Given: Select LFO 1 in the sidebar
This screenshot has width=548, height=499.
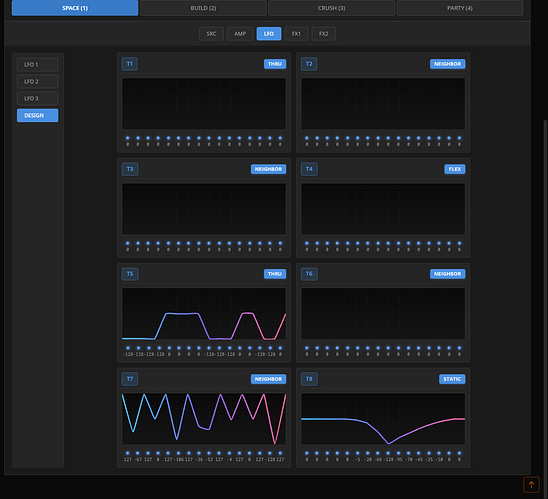Looking at the screenshot, I should tap(37, 64).
